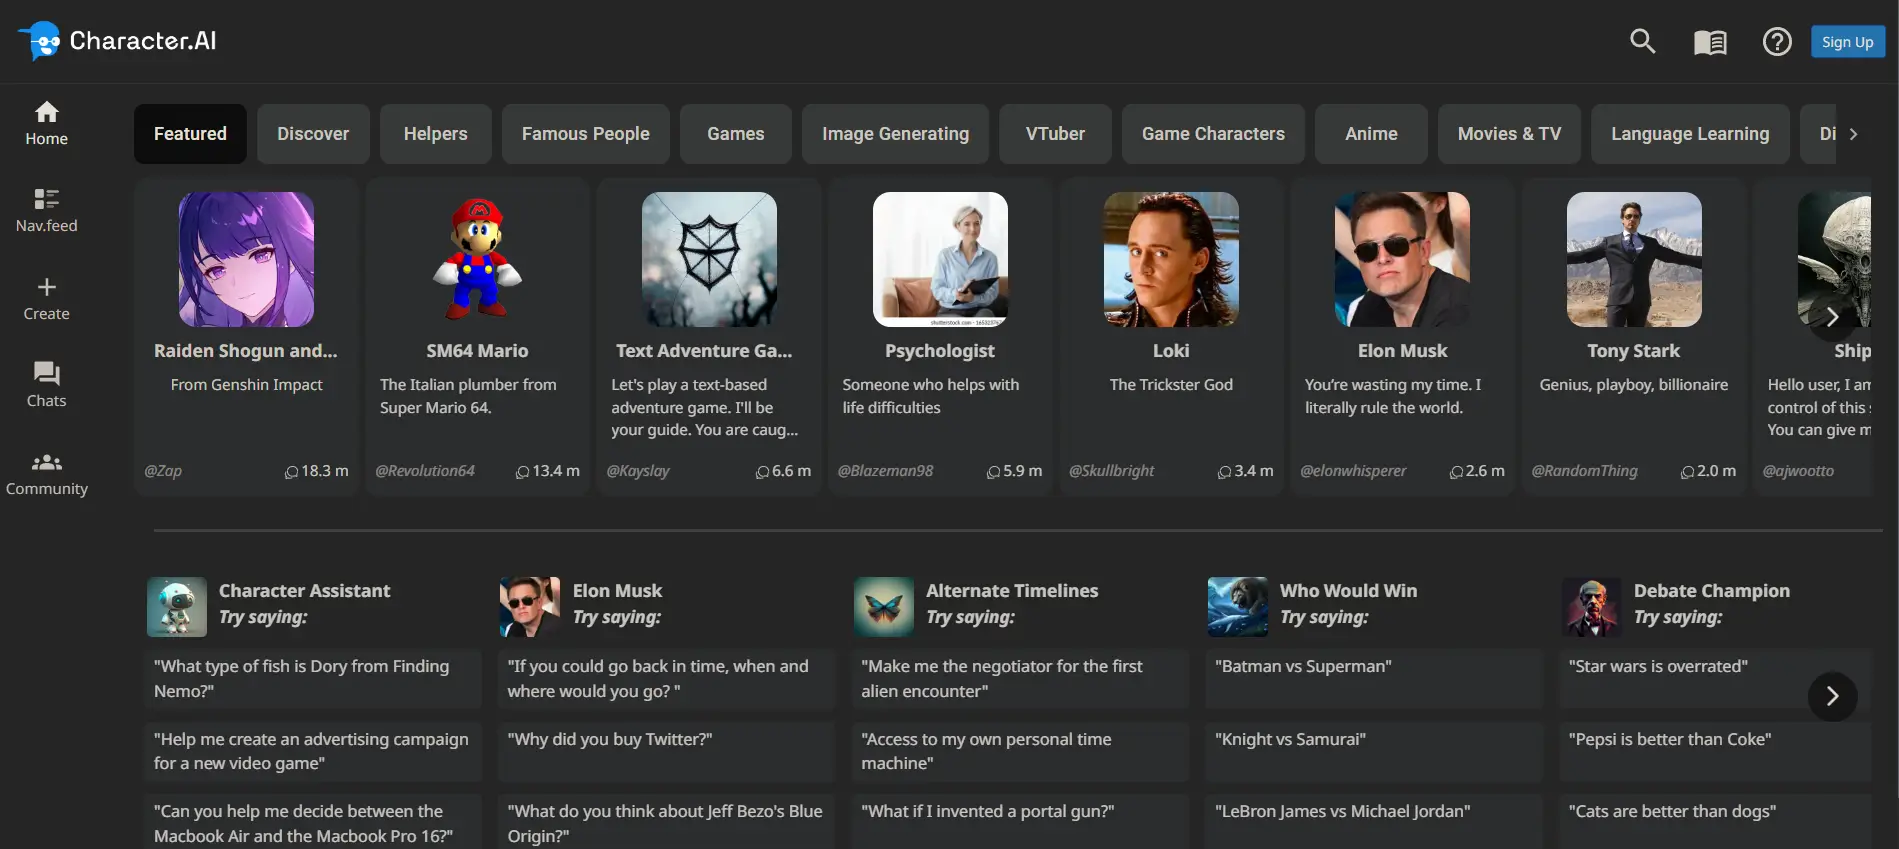This screenshot has height=849, width=1899.
Task: Go to Home in the sidebar
Action: click(x=47, y=124)
